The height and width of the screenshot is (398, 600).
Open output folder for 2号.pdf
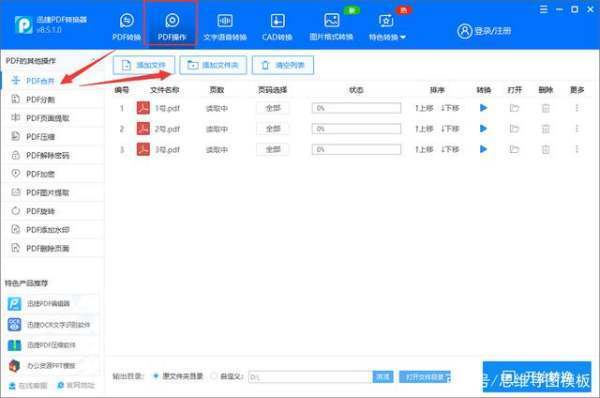tap(514, 129)
